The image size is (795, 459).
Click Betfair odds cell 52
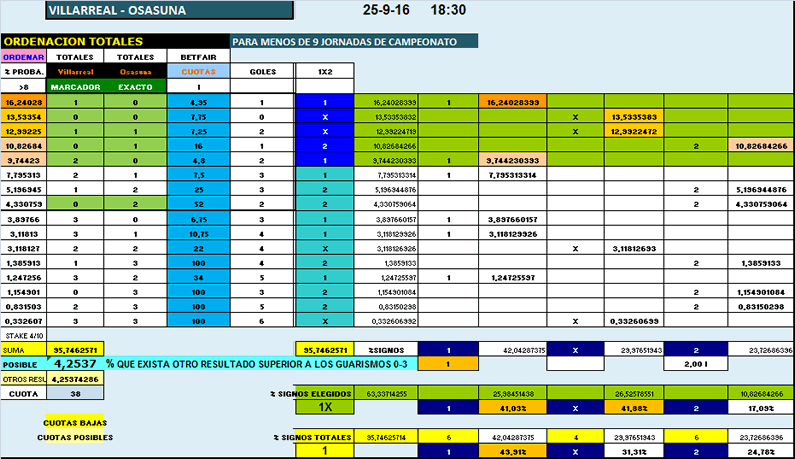click(x=198, y=204)
